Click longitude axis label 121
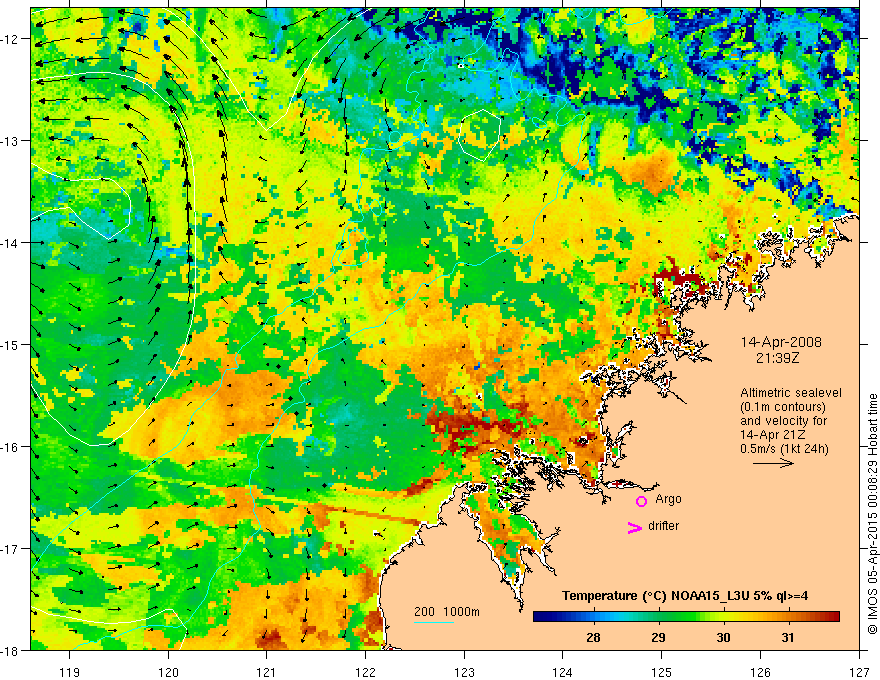The image size is (880, 680). pos(267,672)
